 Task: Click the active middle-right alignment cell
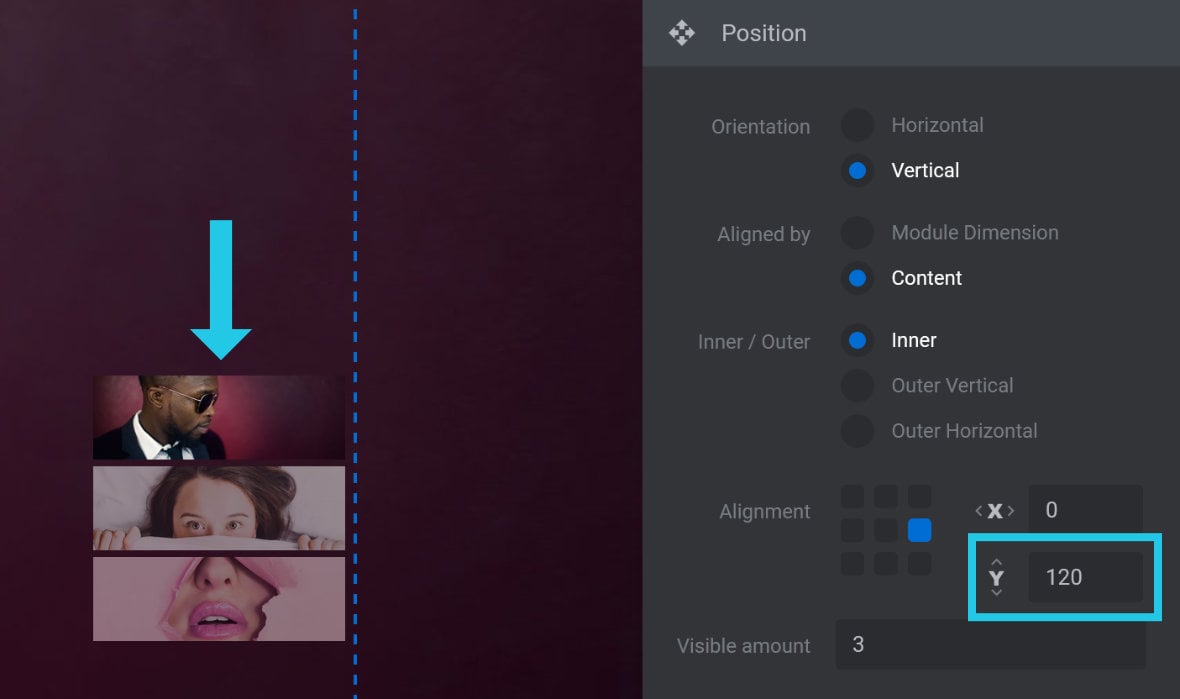pyautogui.click(x=920, y=530)
